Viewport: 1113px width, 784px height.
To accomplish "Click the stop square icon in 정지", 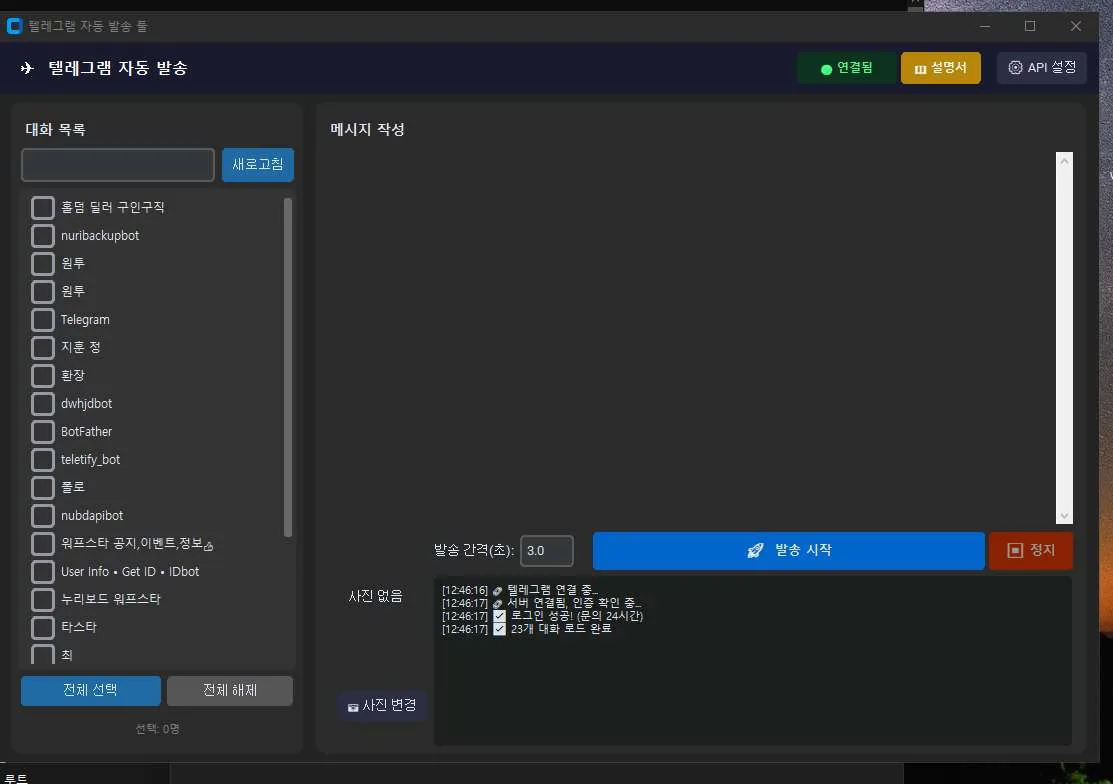I will 1015,551.
